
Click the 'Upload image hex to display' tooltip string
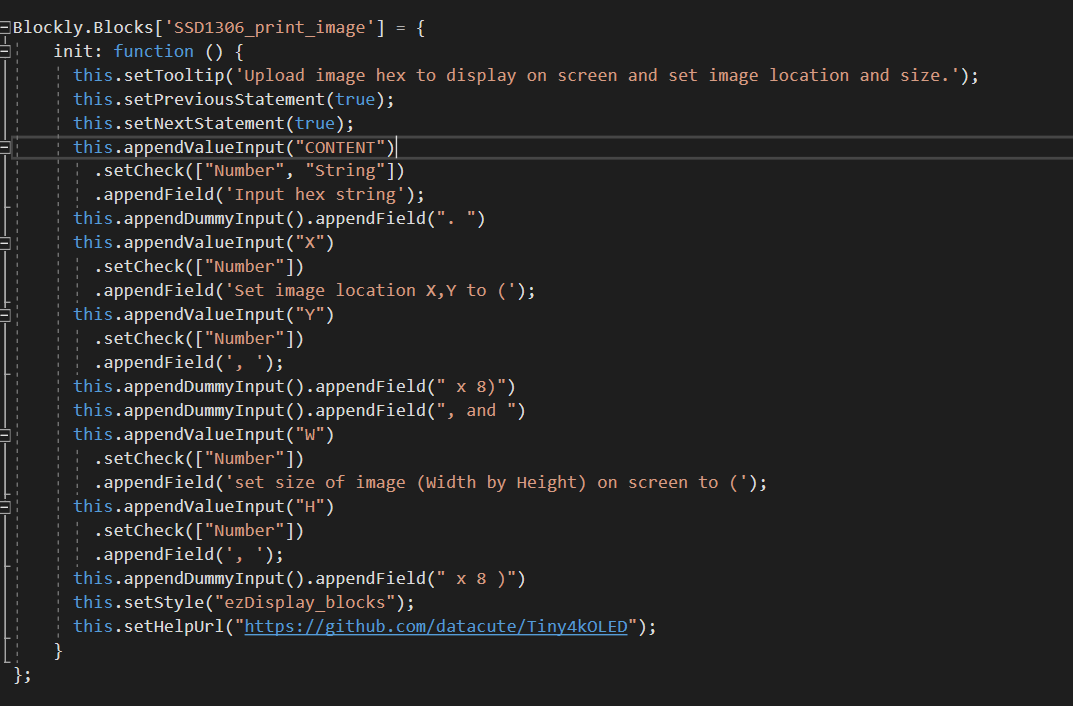coord(597,75)
